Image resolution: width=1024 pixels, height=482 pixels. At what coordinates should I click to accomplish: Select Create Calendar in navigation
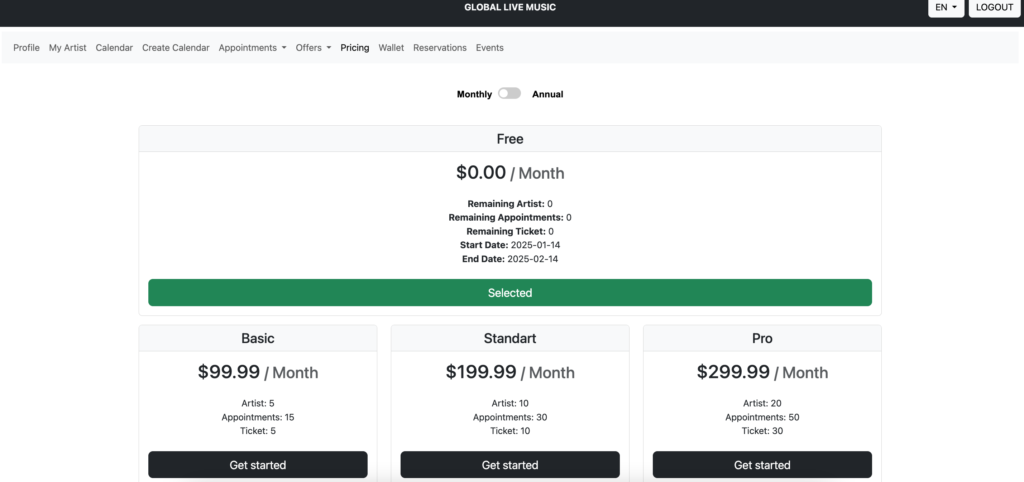pyautogui.click(x=176, y=48)
